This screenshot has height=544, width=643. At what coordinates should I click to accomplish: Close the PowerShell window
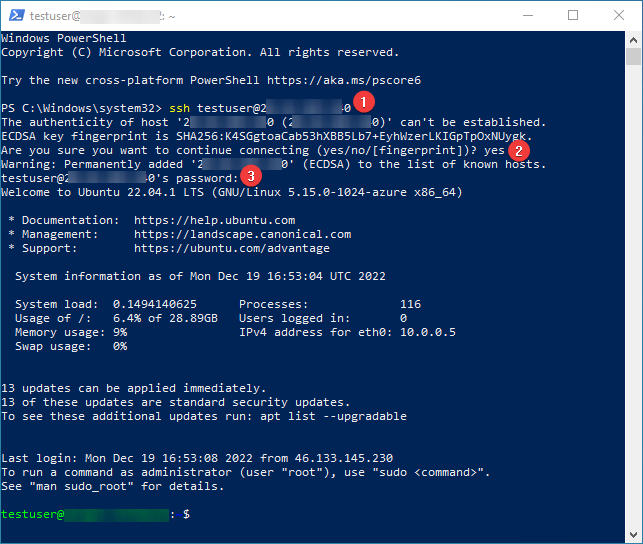click(619, 15)
